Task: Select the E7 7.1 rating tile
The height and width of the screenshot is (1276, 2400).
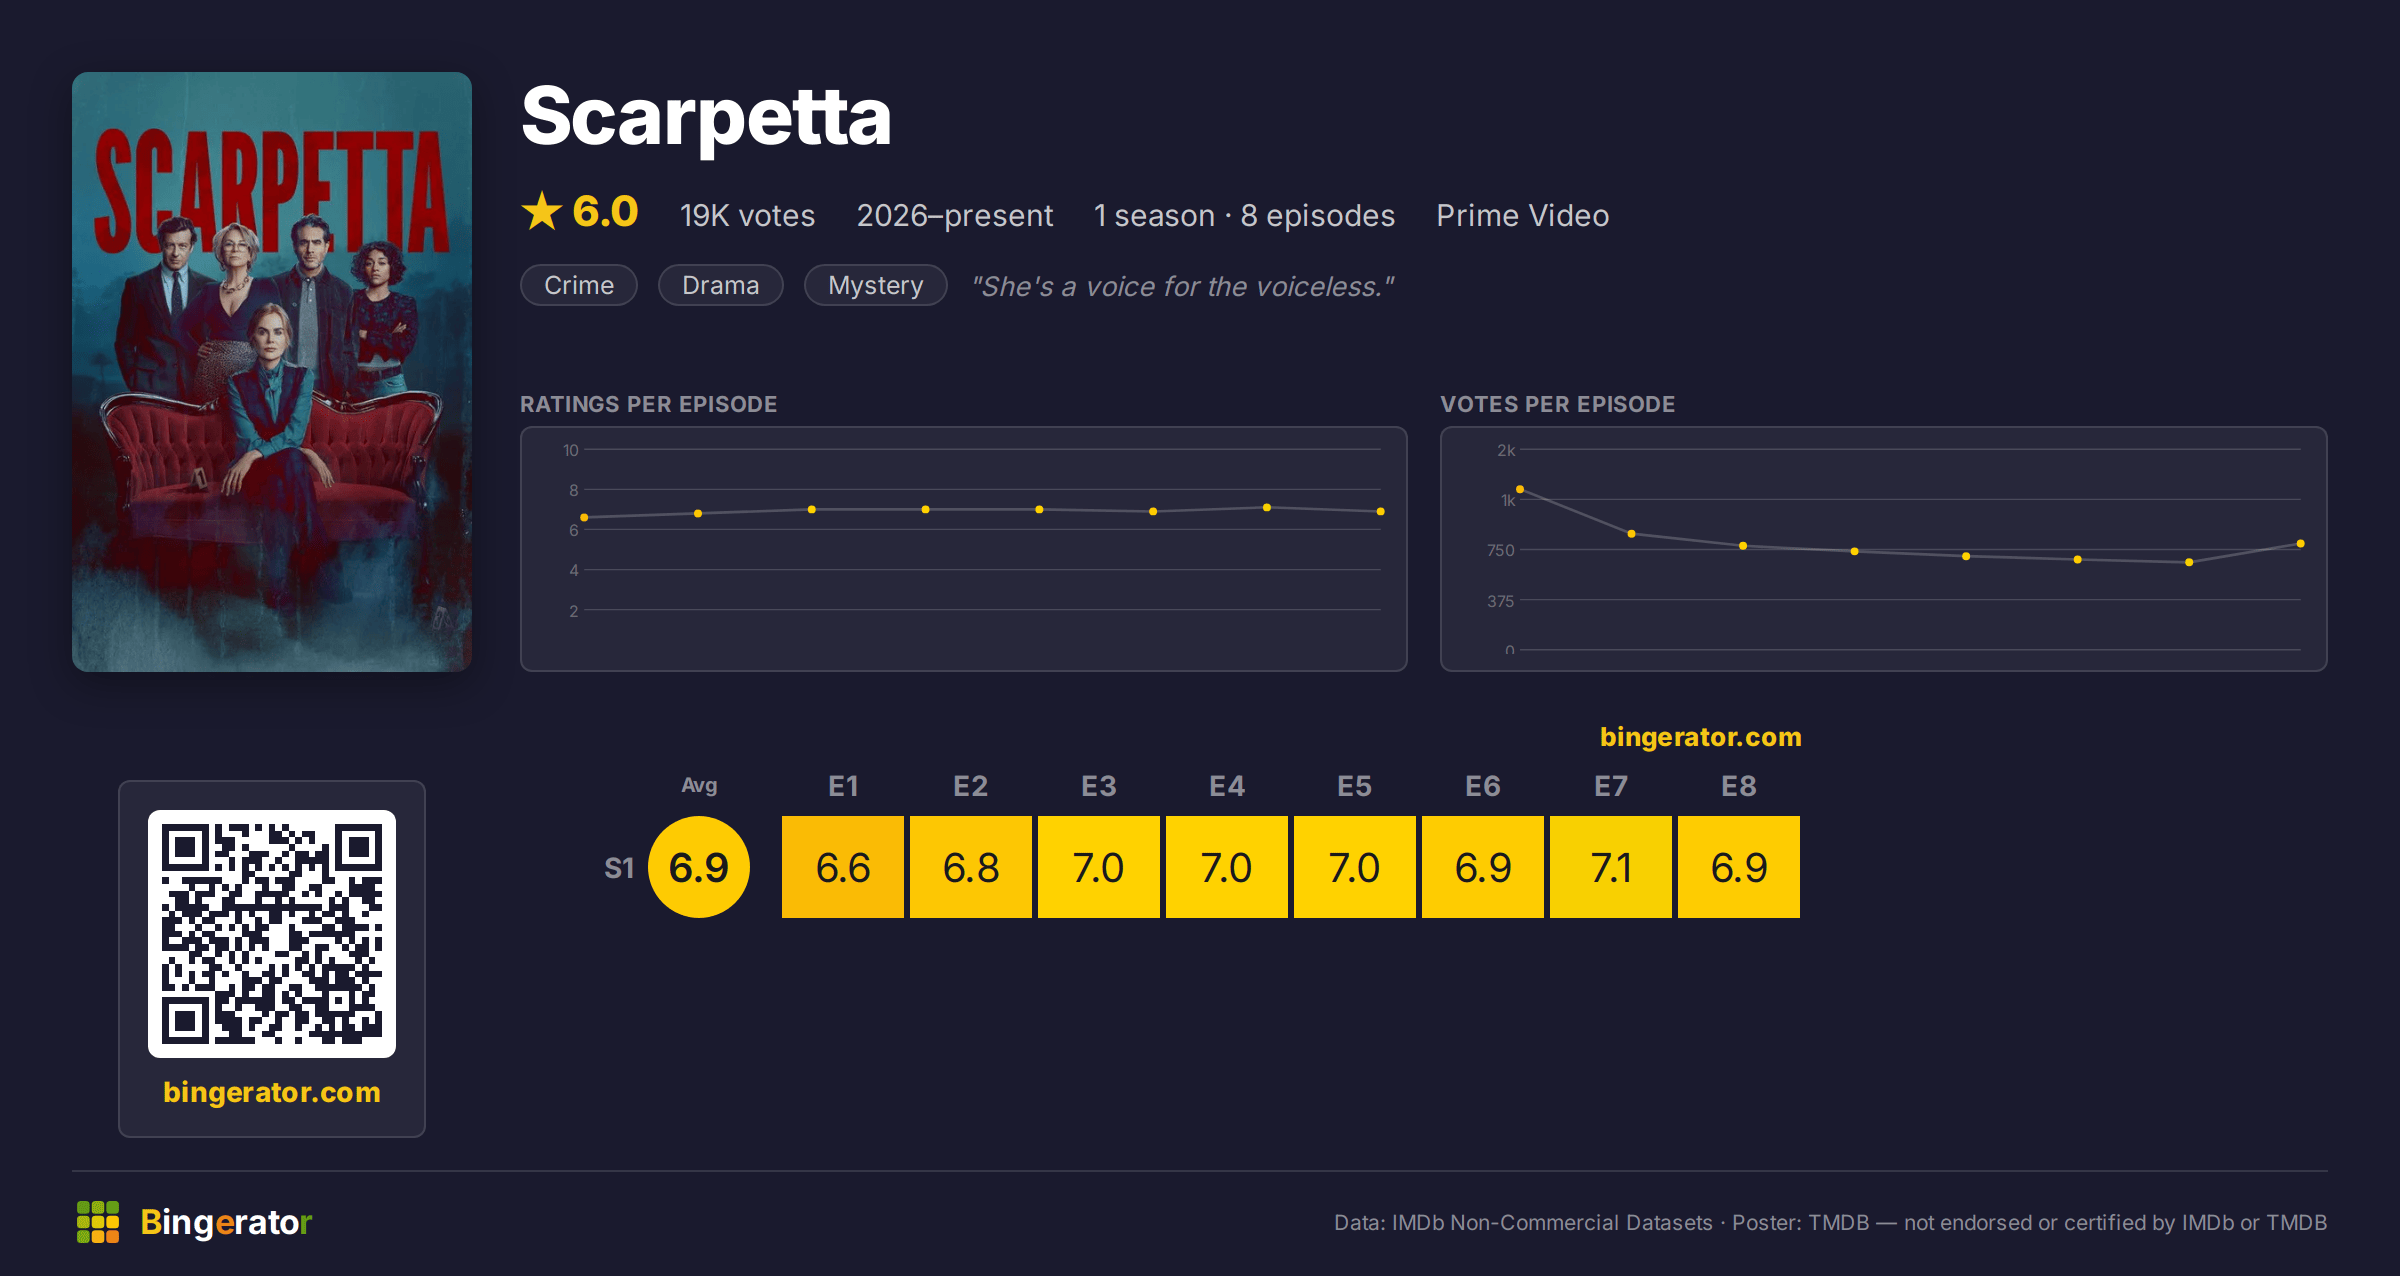Action: coord(1611,867)
